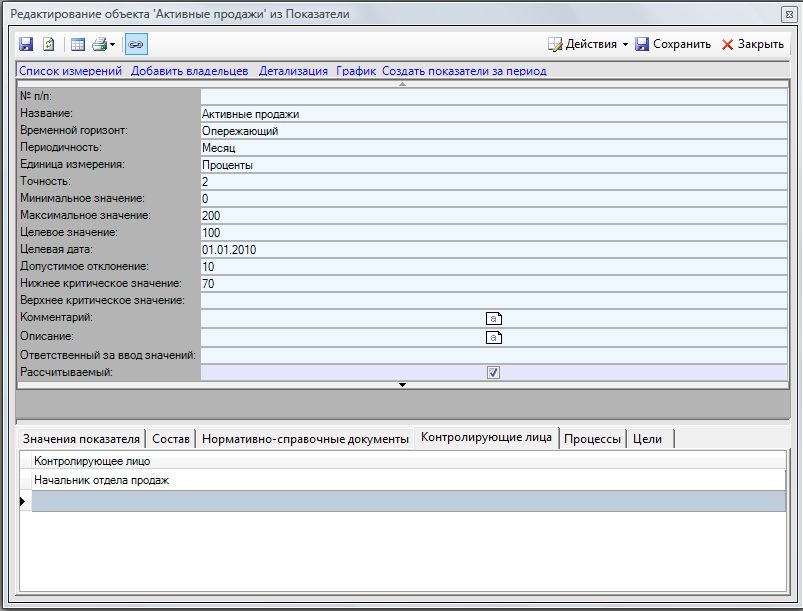The width and height of the screenshot is (803, 611).
Task: Open the Список измерений link
Action: (x=70, y=71)
